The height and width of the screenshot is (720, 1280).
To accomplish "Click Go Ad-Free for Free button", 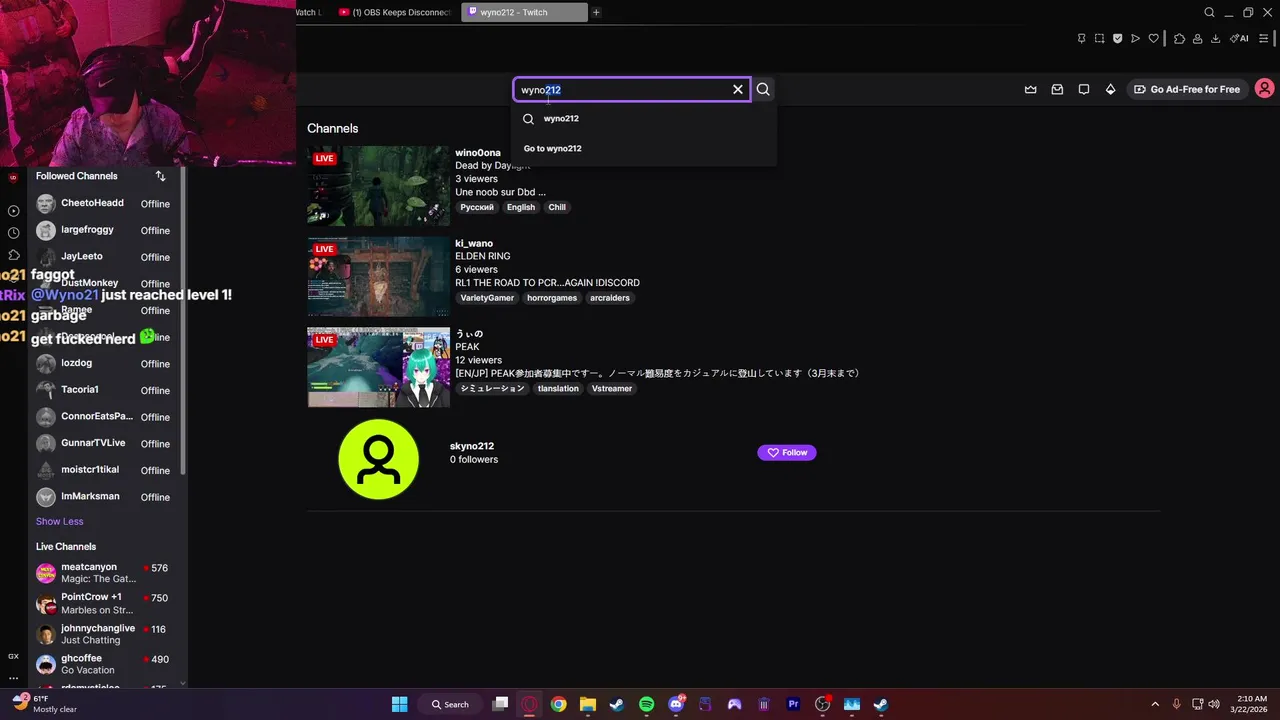I will pyautogui.click(x=1187, y=89).
